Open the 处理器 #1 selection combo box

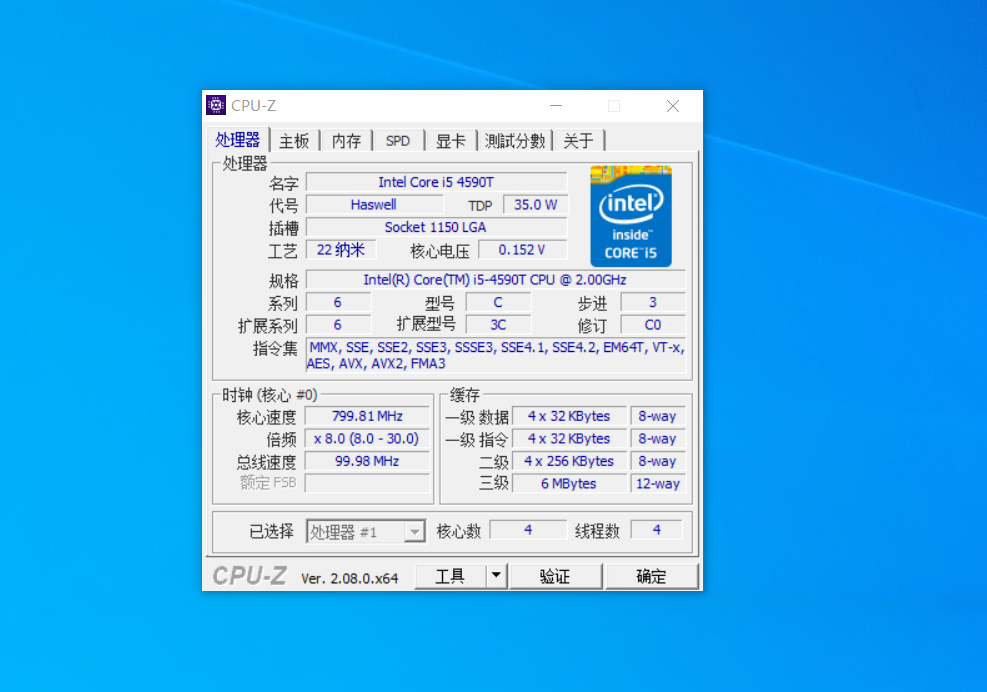366,532
